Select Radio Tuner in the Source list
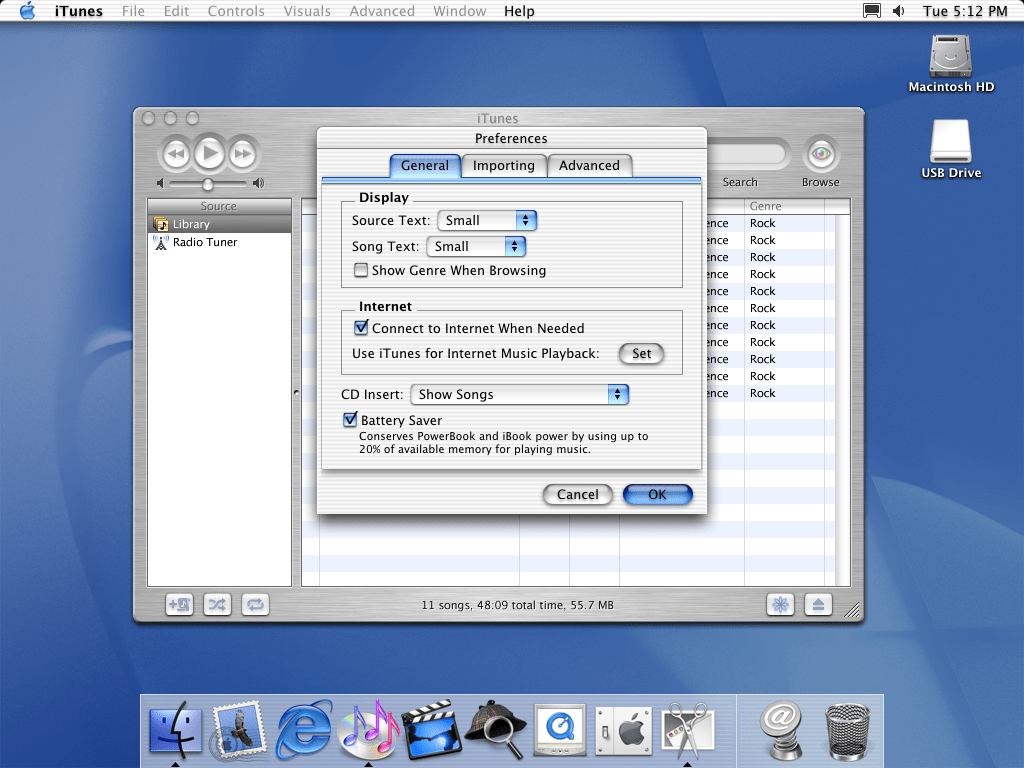The image size is (1024, 768). (219, 242)
